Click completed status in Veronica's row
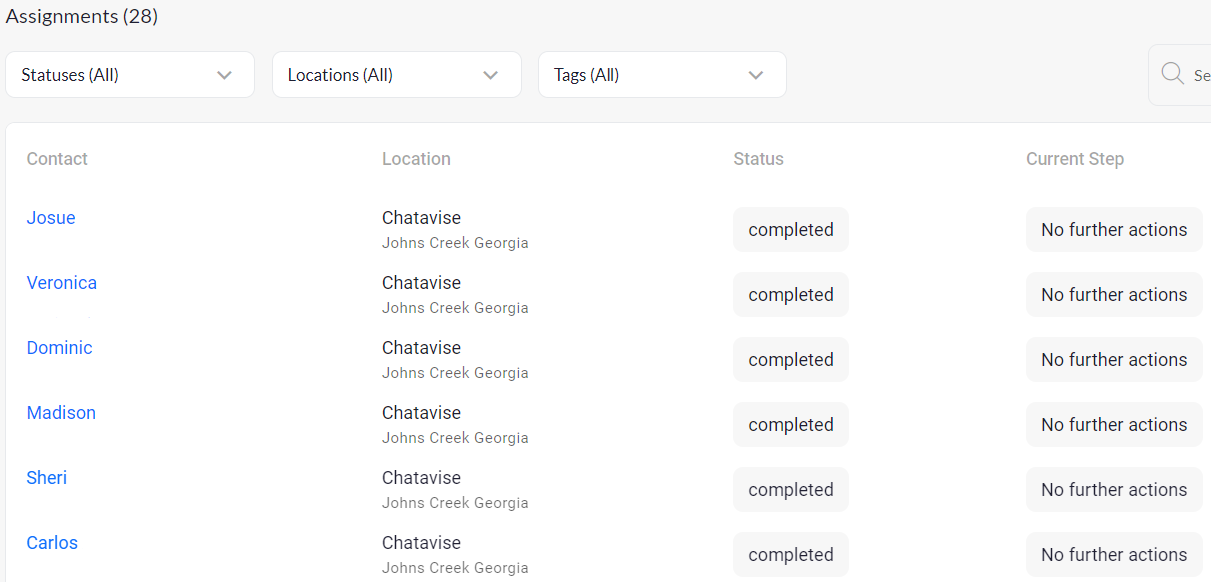1211x582 pixels. pos(791,295)
